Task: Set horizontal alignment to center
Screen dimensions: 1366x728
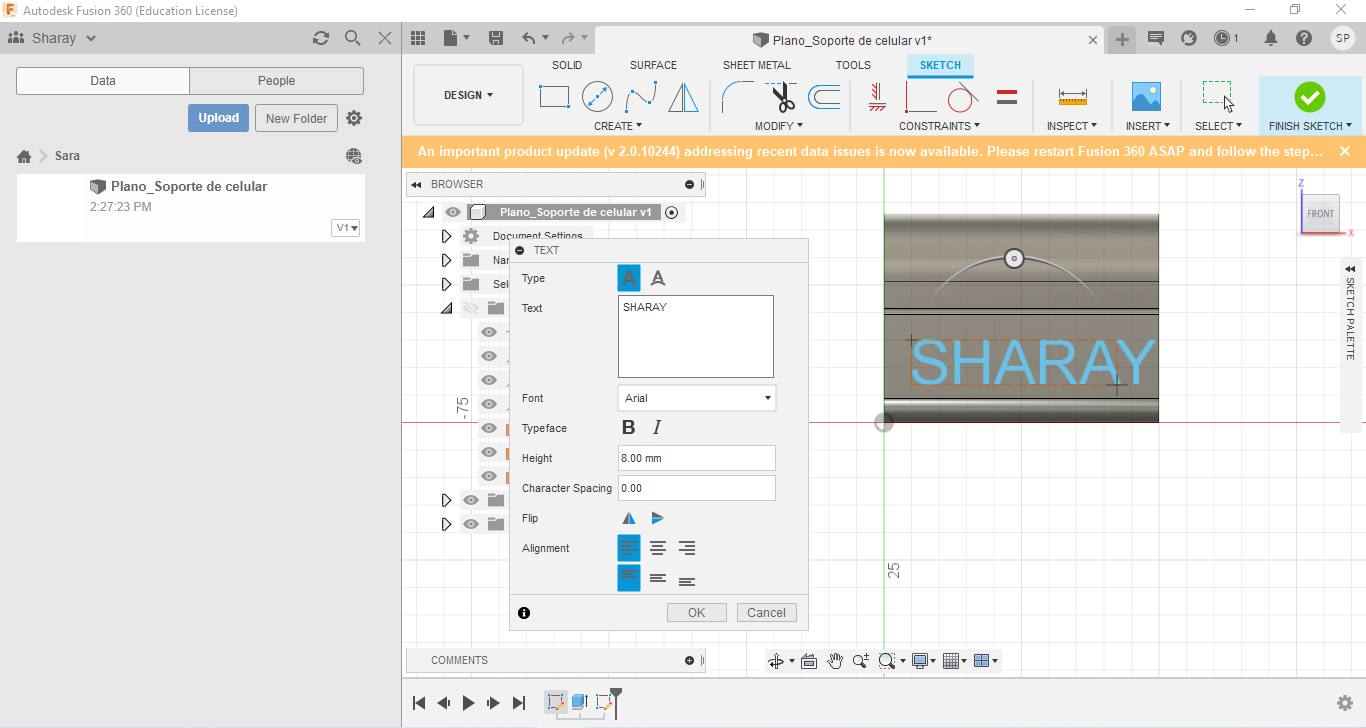Action: (658, 548)
